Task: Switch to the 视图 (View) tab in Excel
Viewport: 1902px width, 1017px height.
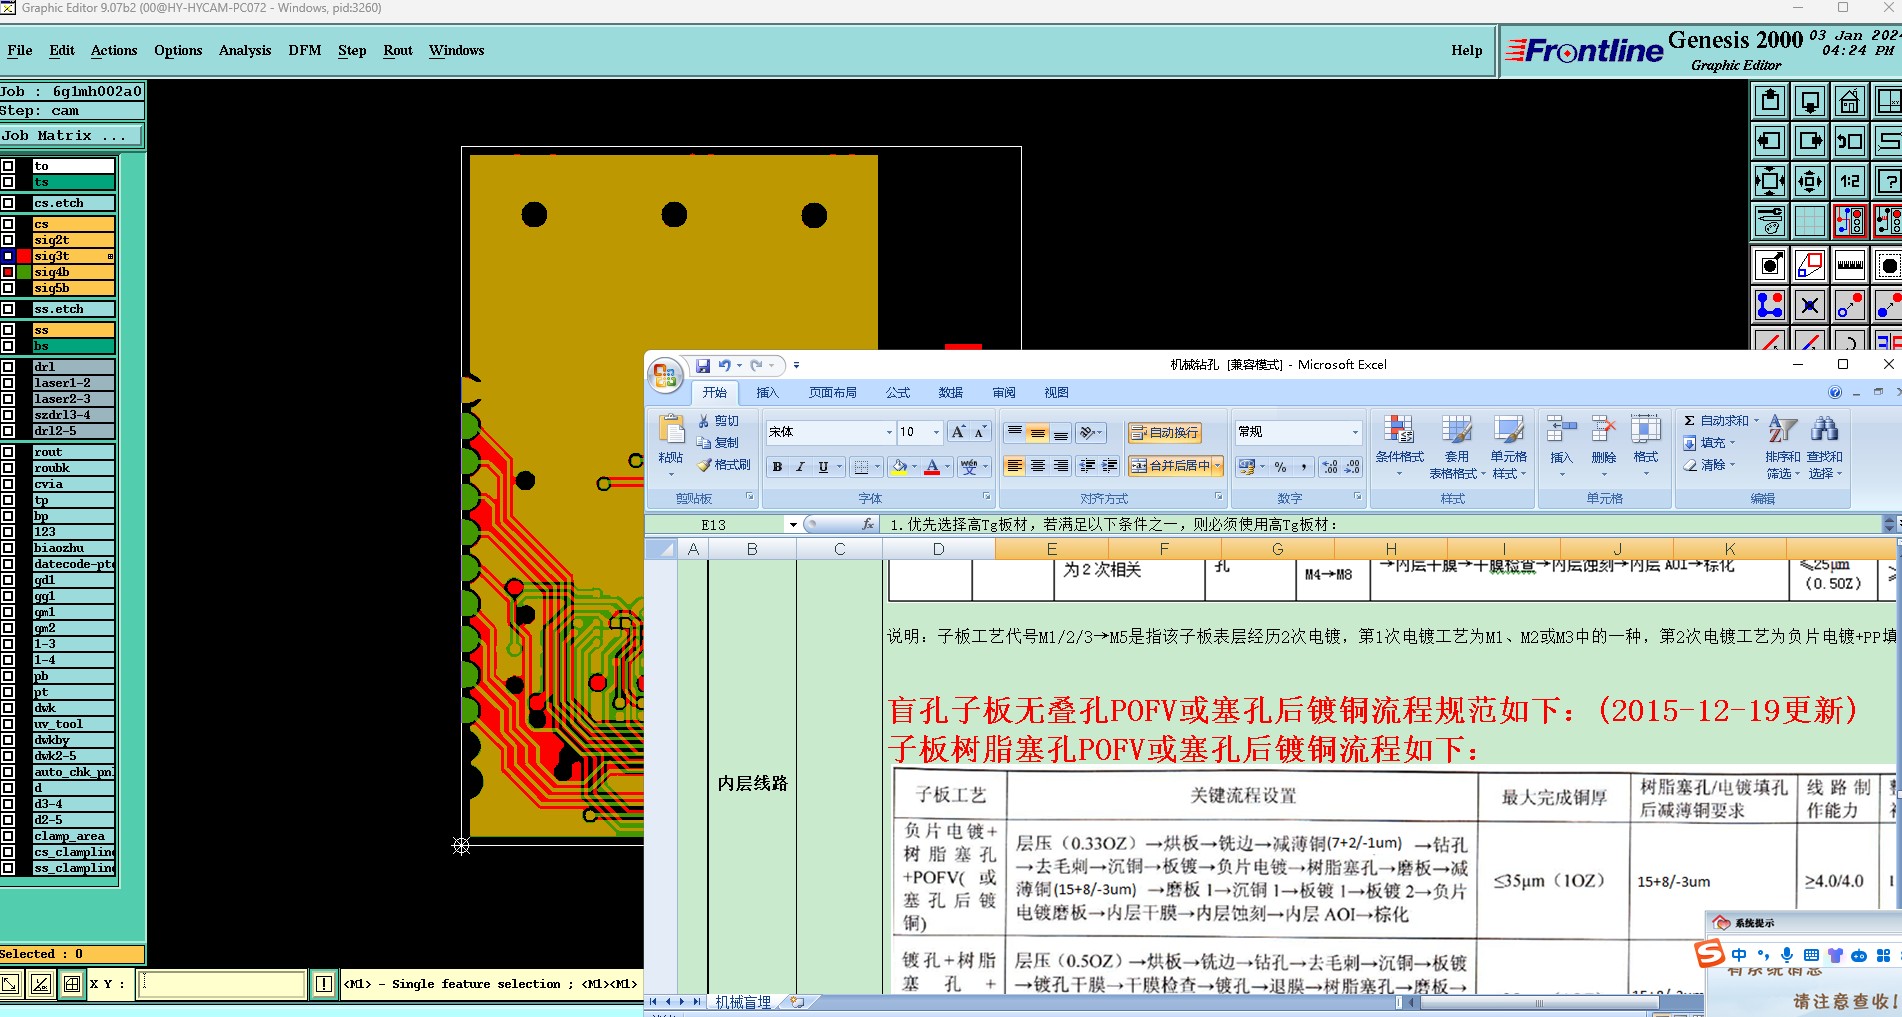Action: (x=1056, y=393)
